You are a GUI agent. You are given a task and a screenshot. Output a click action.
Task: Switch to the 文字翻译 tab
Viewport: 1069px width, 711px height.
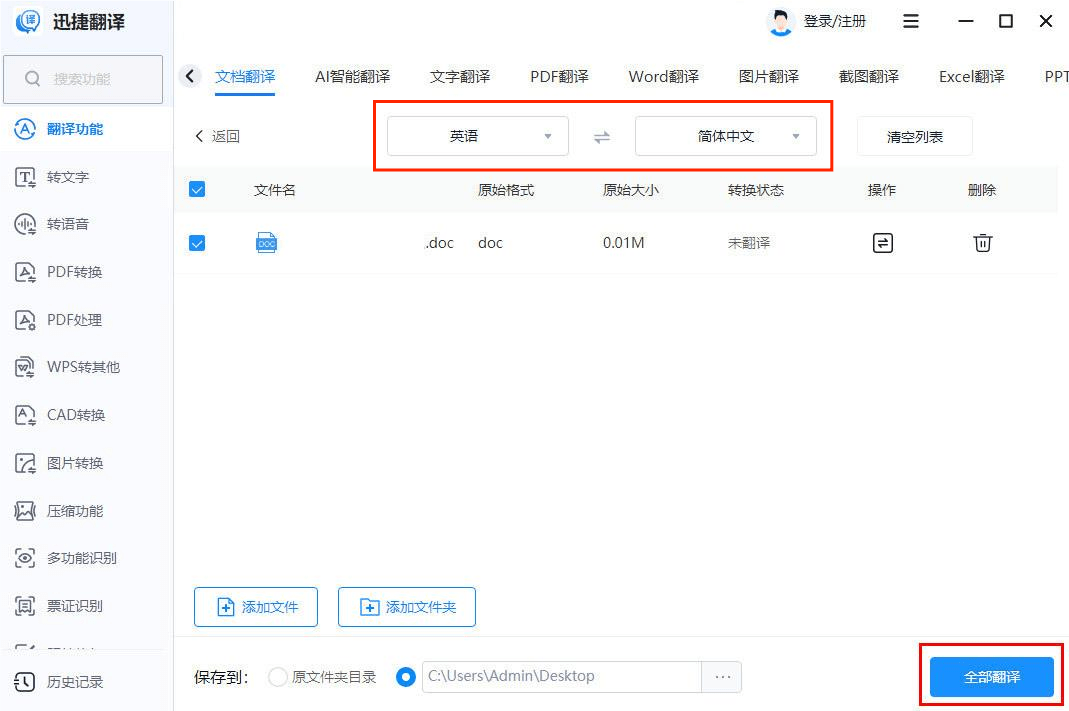click(460, 76)
